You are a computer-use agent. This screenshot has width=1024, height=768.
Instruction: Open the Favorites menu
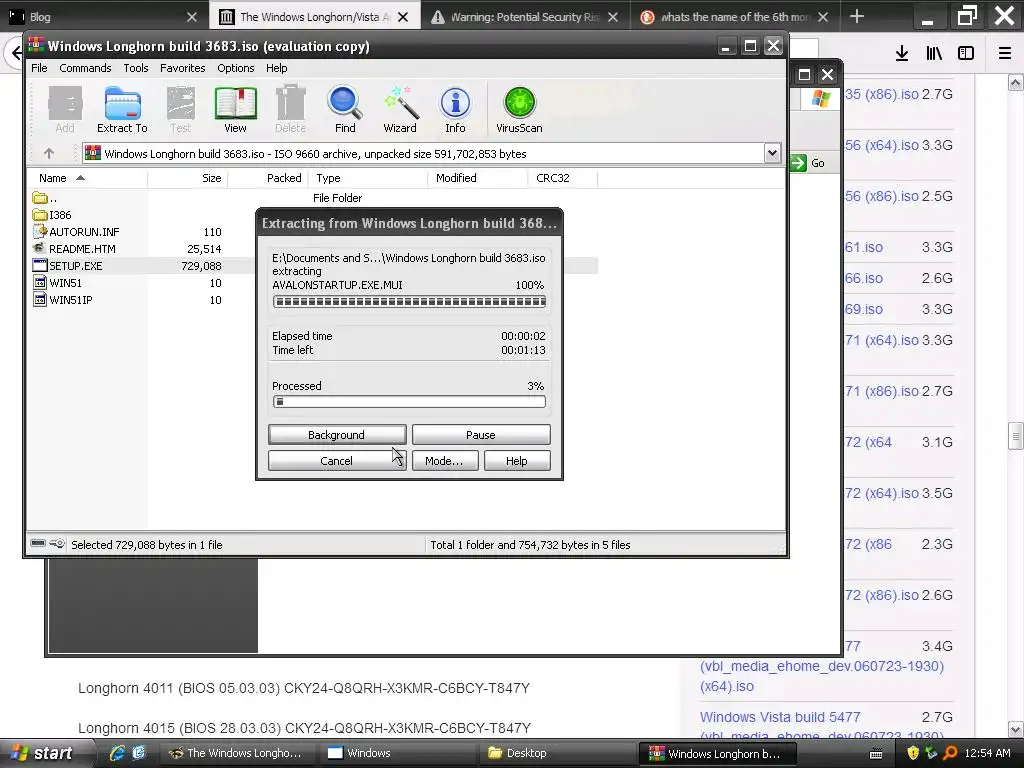[x=182, y=68]
